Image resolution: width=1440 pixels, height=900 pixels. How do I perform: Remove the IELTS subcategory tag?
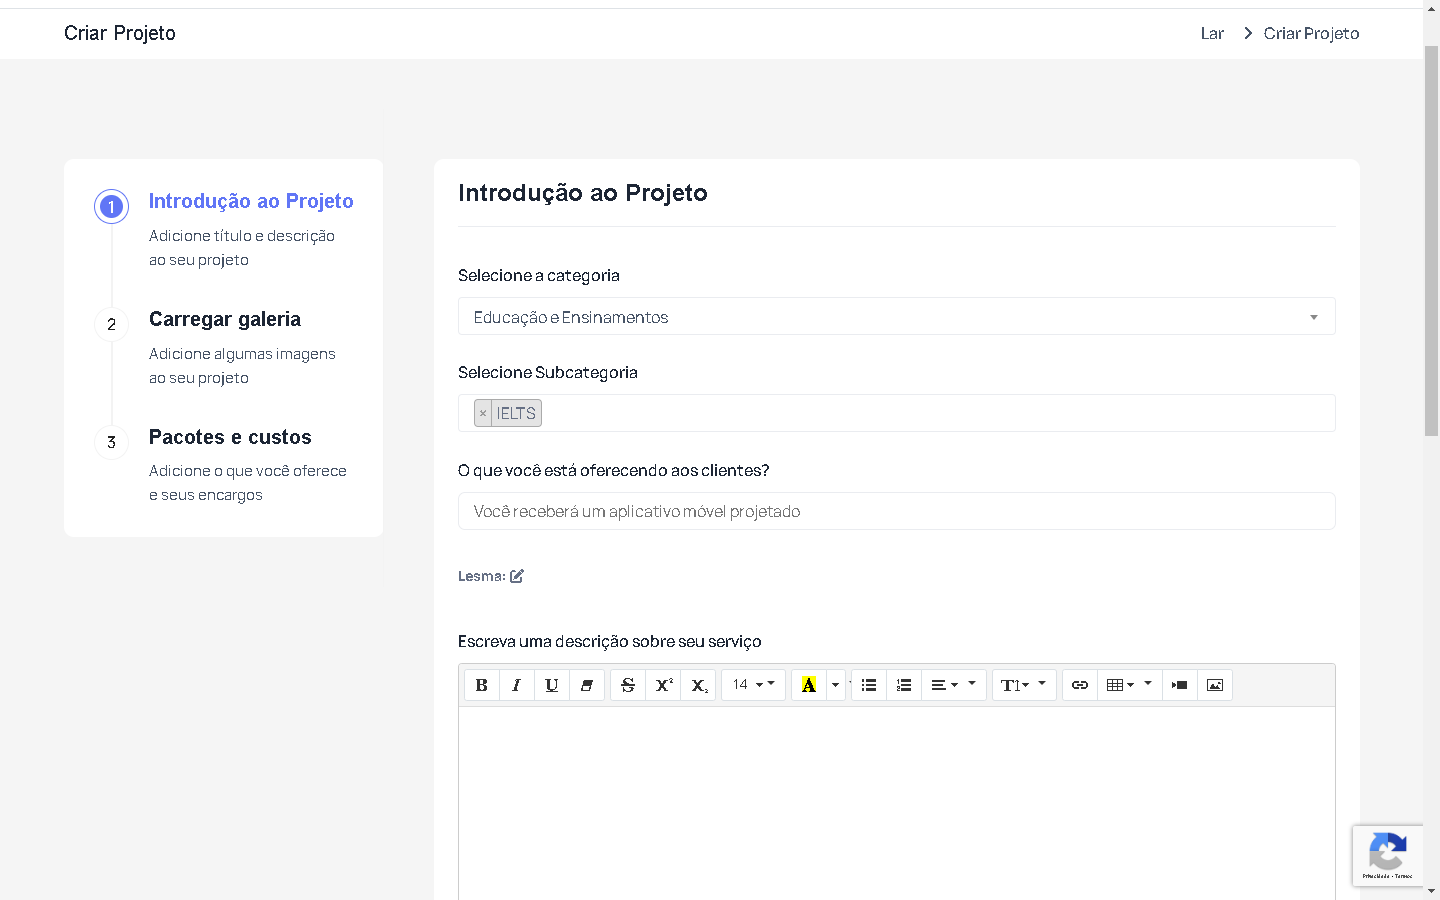click(483, 413)
